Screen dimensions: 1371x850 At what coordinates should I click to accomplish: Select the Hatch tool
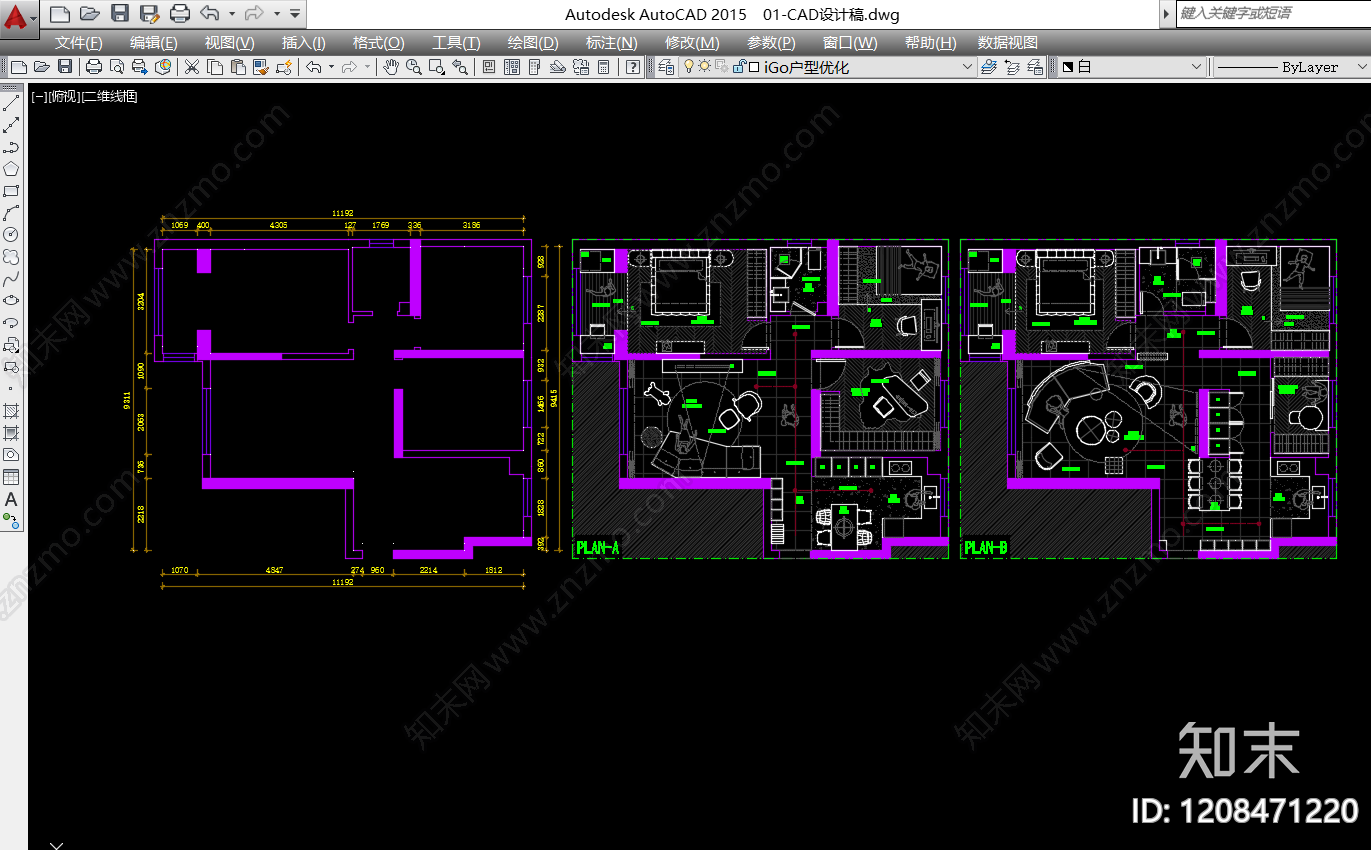[12, 411]
